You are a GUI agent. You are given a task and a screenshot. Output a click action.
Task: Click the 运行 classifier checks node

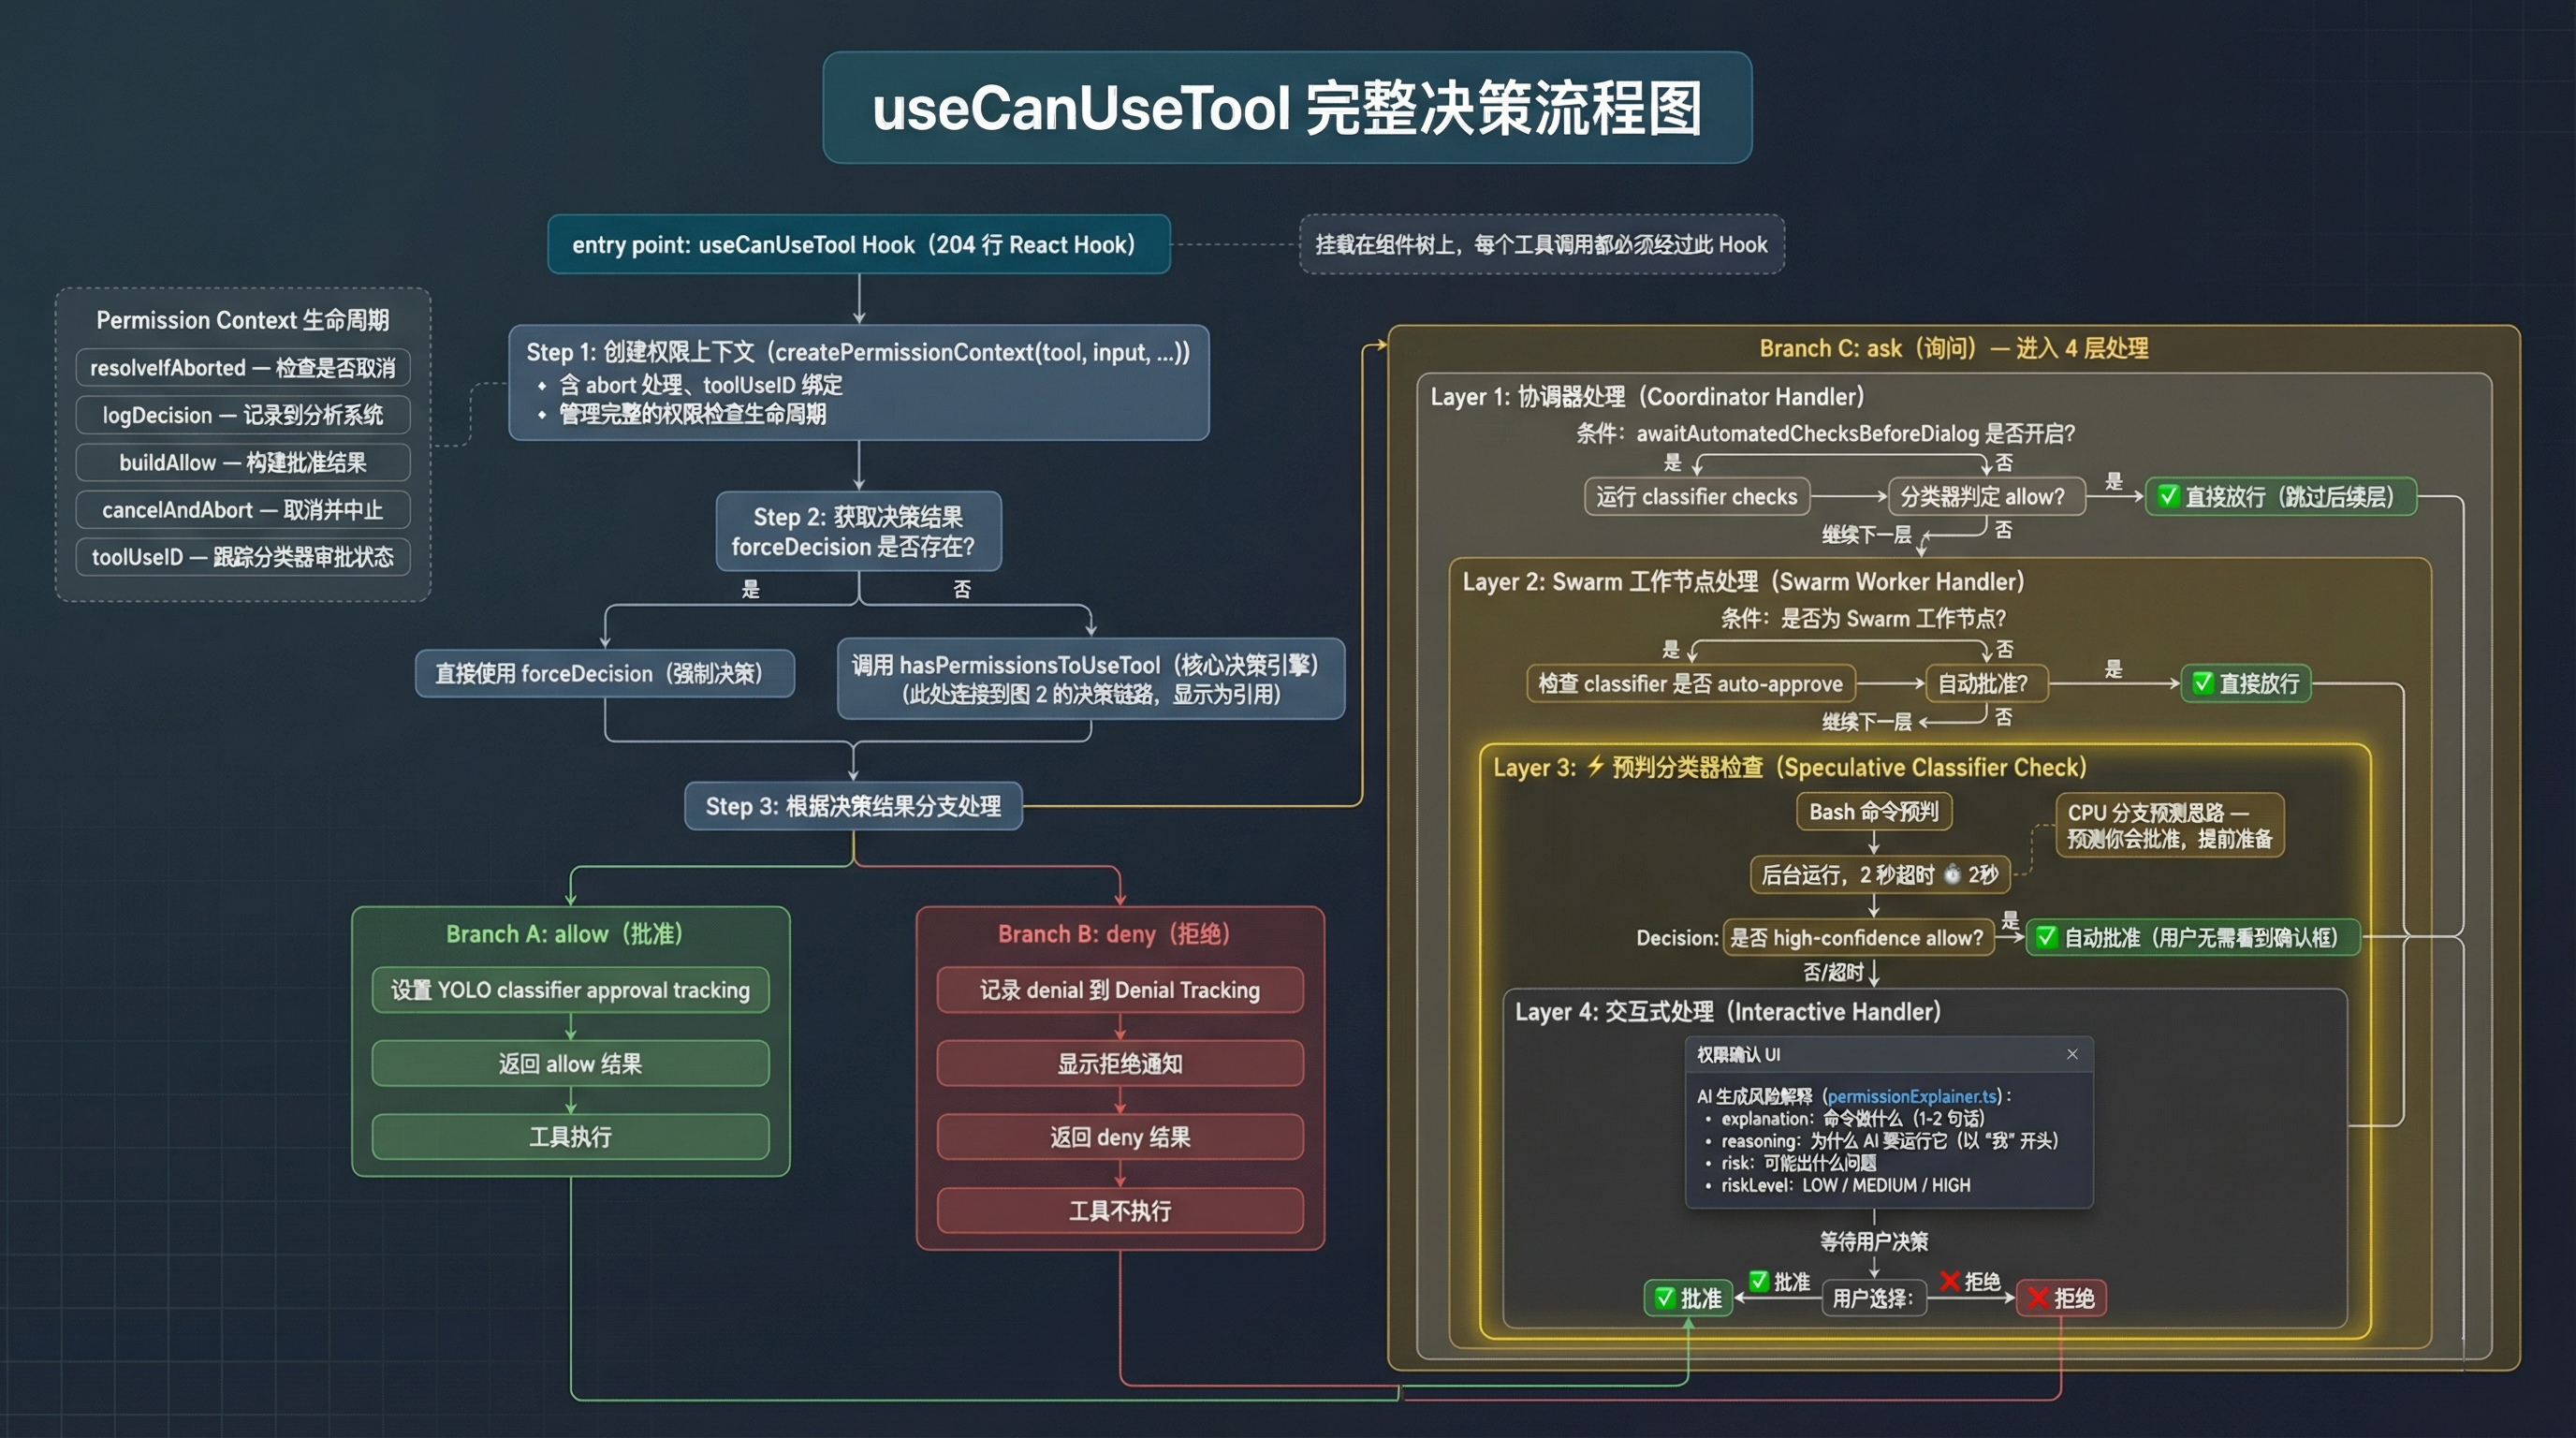pos(1697,496)
